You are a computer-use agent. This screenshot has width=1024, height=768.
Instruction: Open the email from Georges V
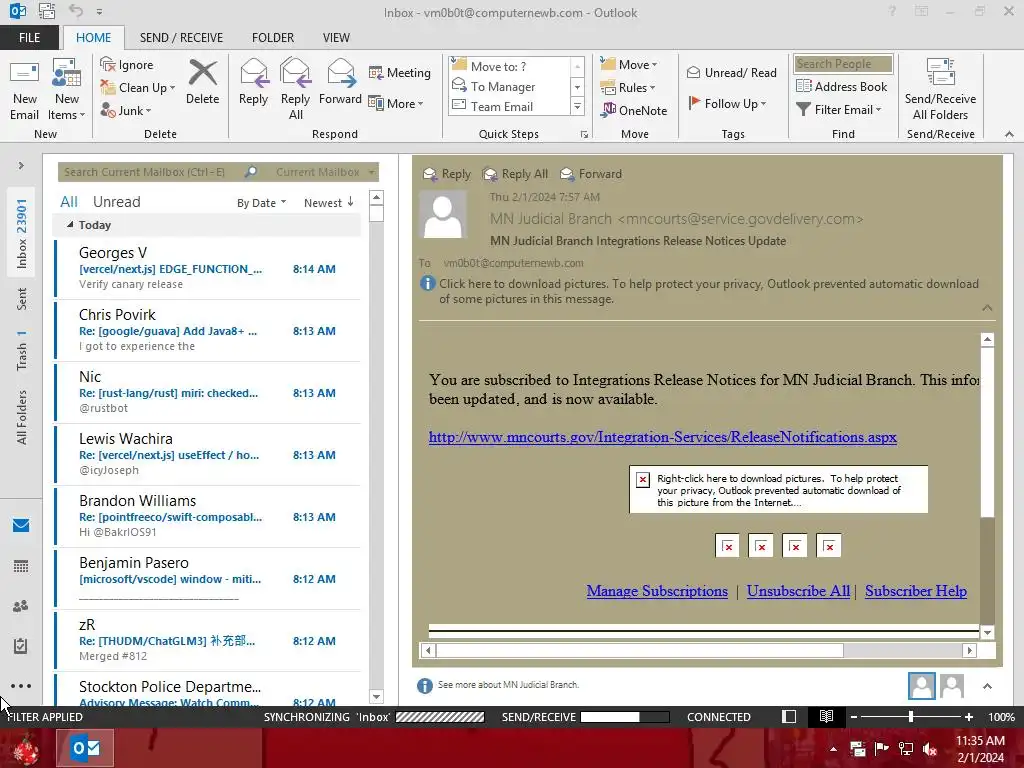pos(208,268)
